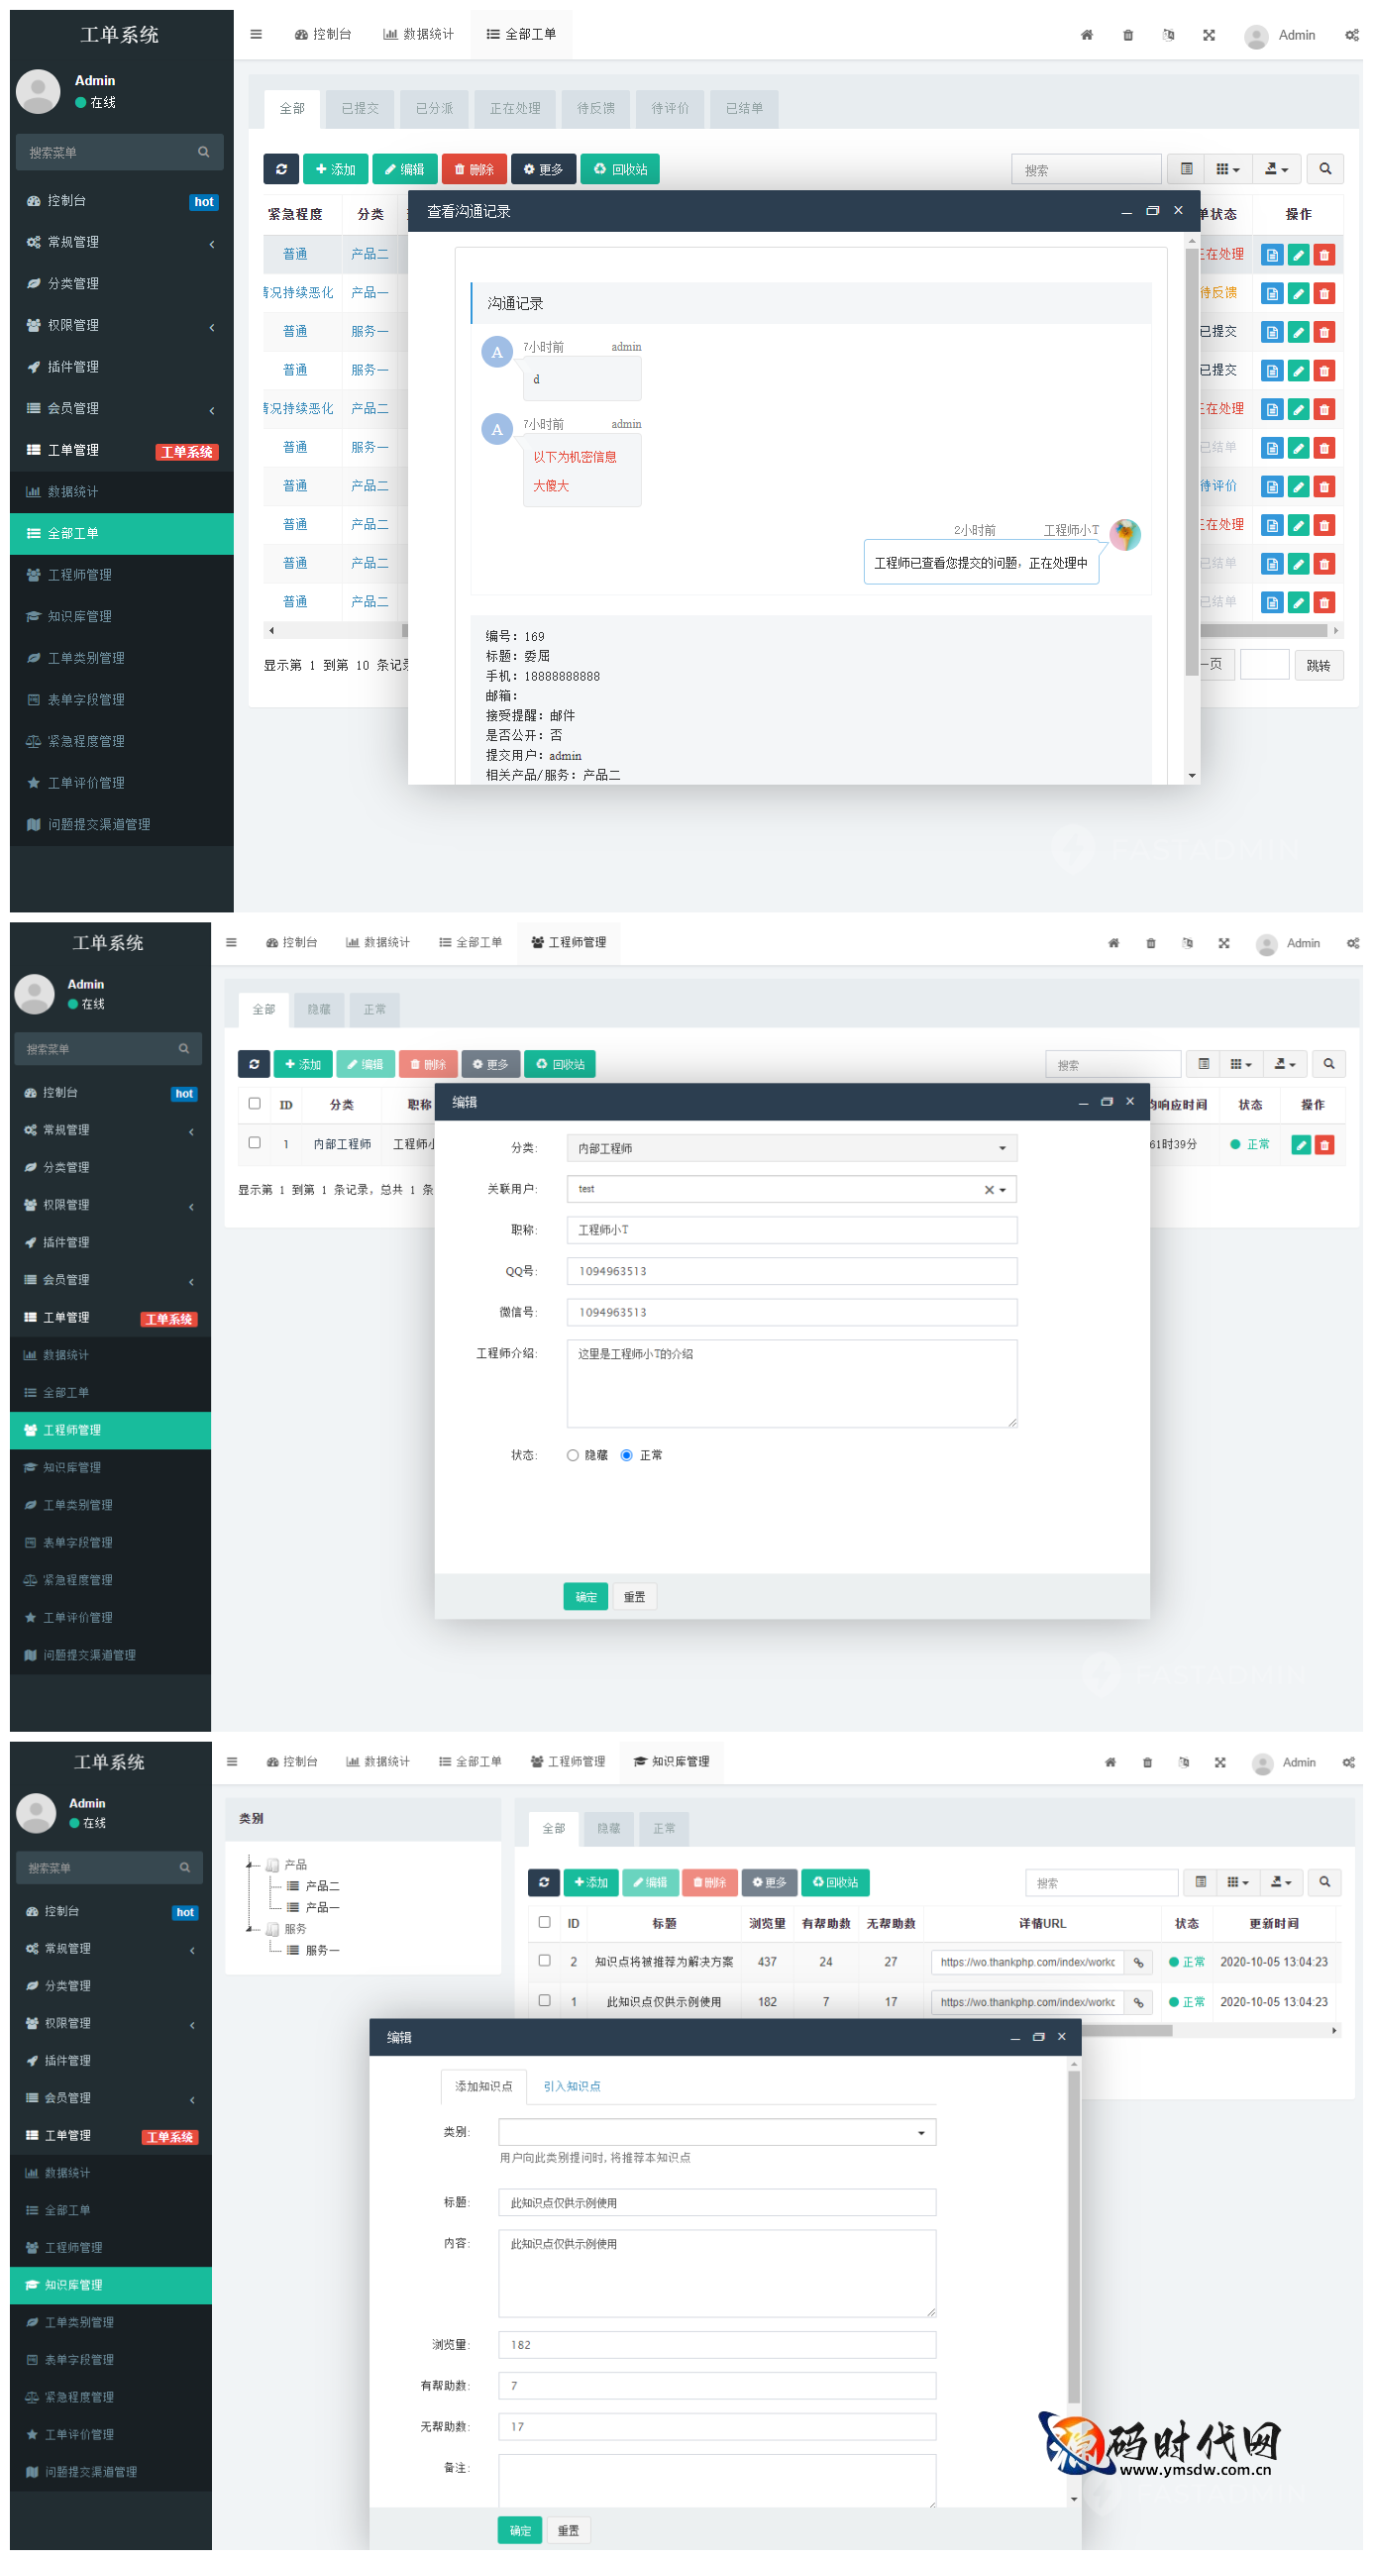Click 工程师小T's avatar in the 沟通记录 chat

[1125, 534]
